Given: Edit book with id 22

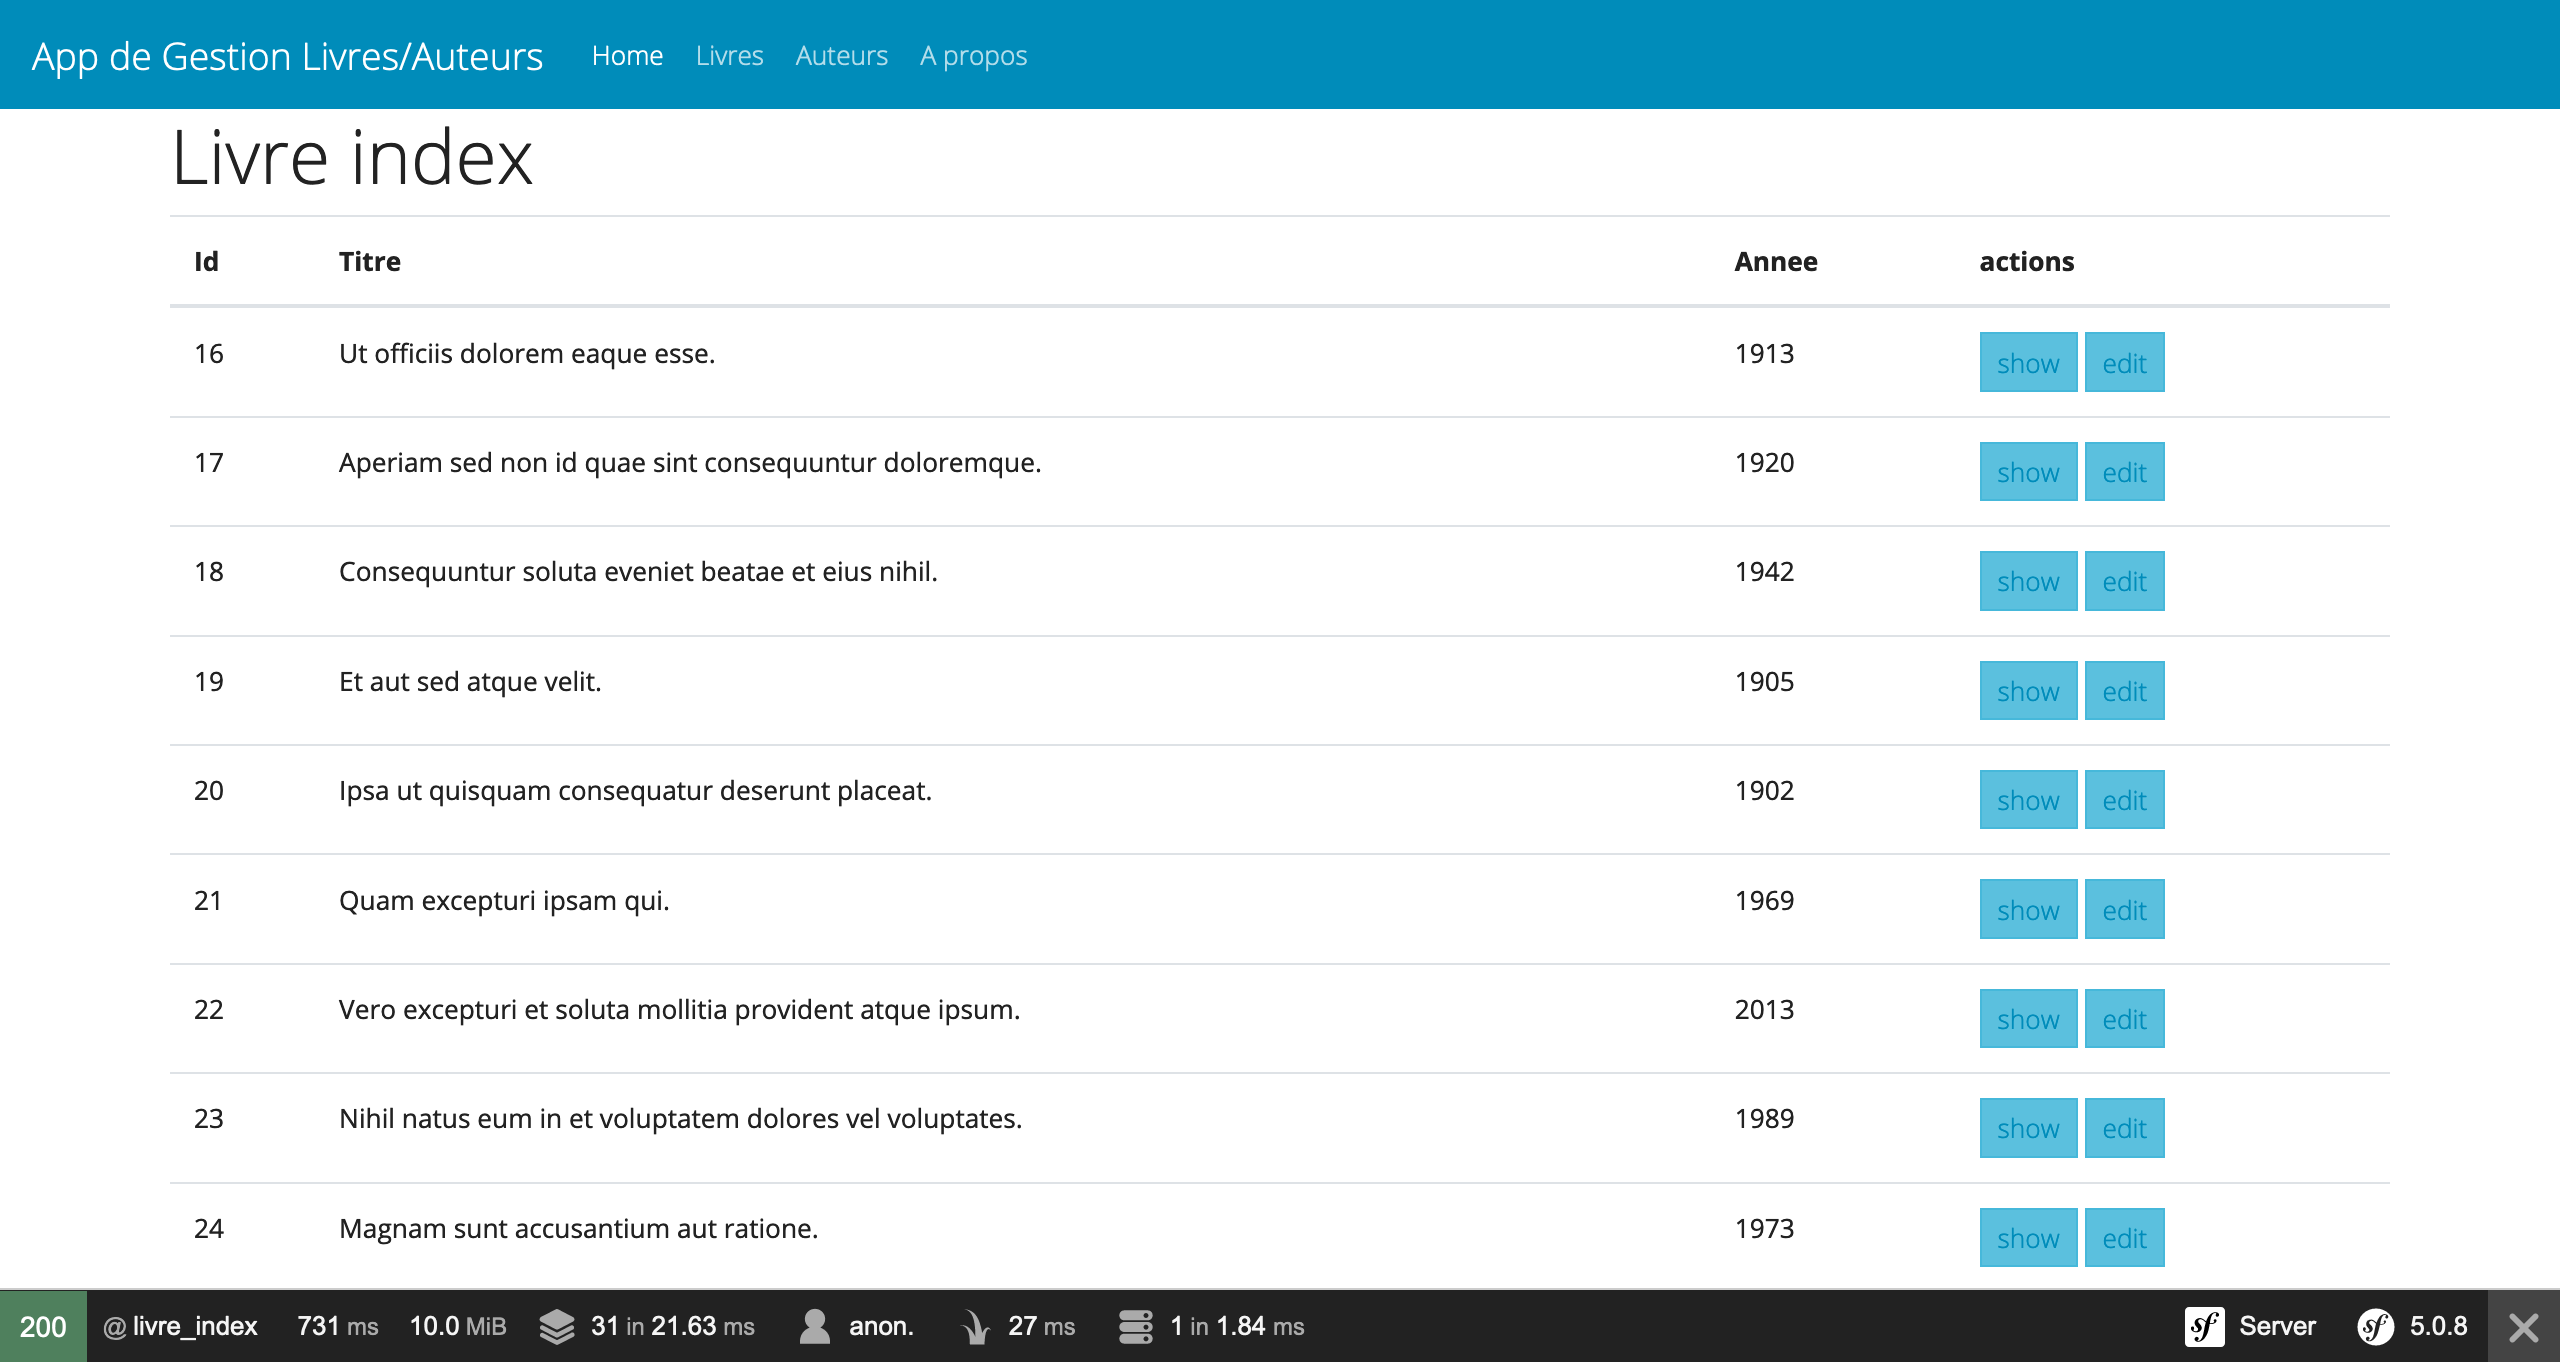Looking at the screenshot, I should click(2124, 1019).
